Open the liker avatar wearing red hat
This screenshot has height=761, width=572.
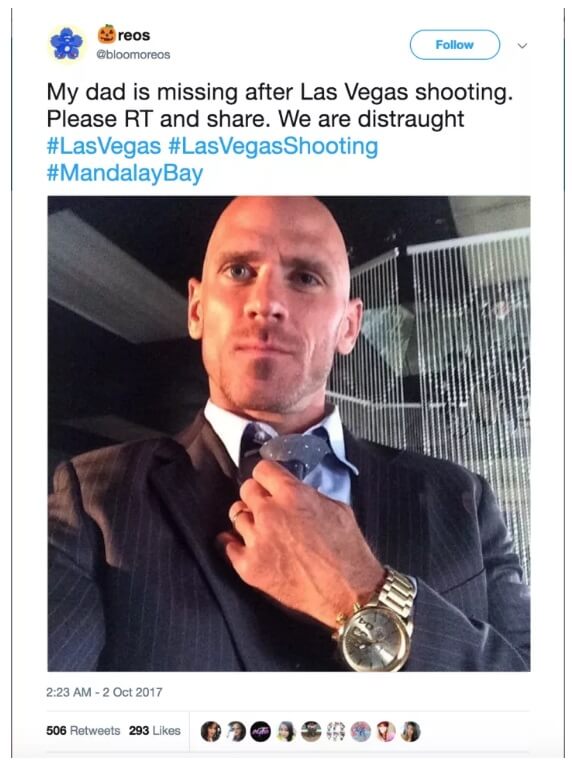[x=386, y=731]
